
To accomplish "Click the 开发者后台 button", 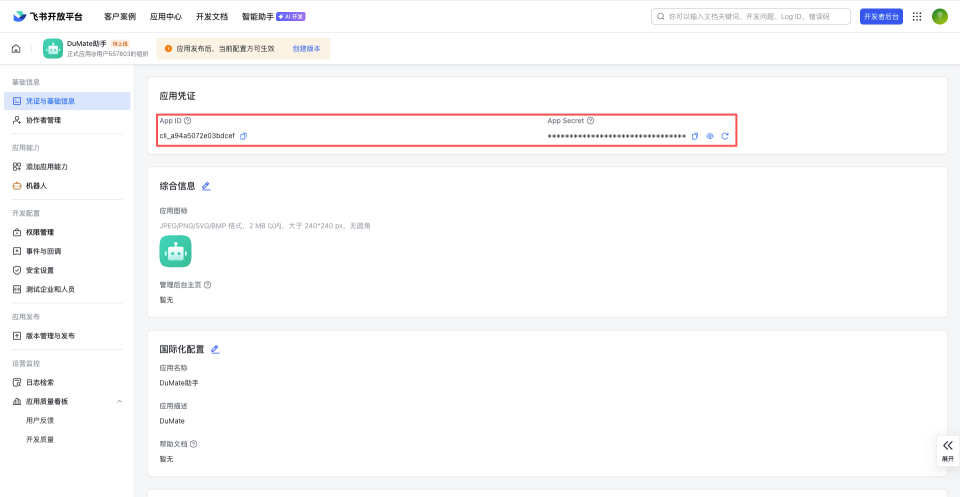I will pos(881,16).
